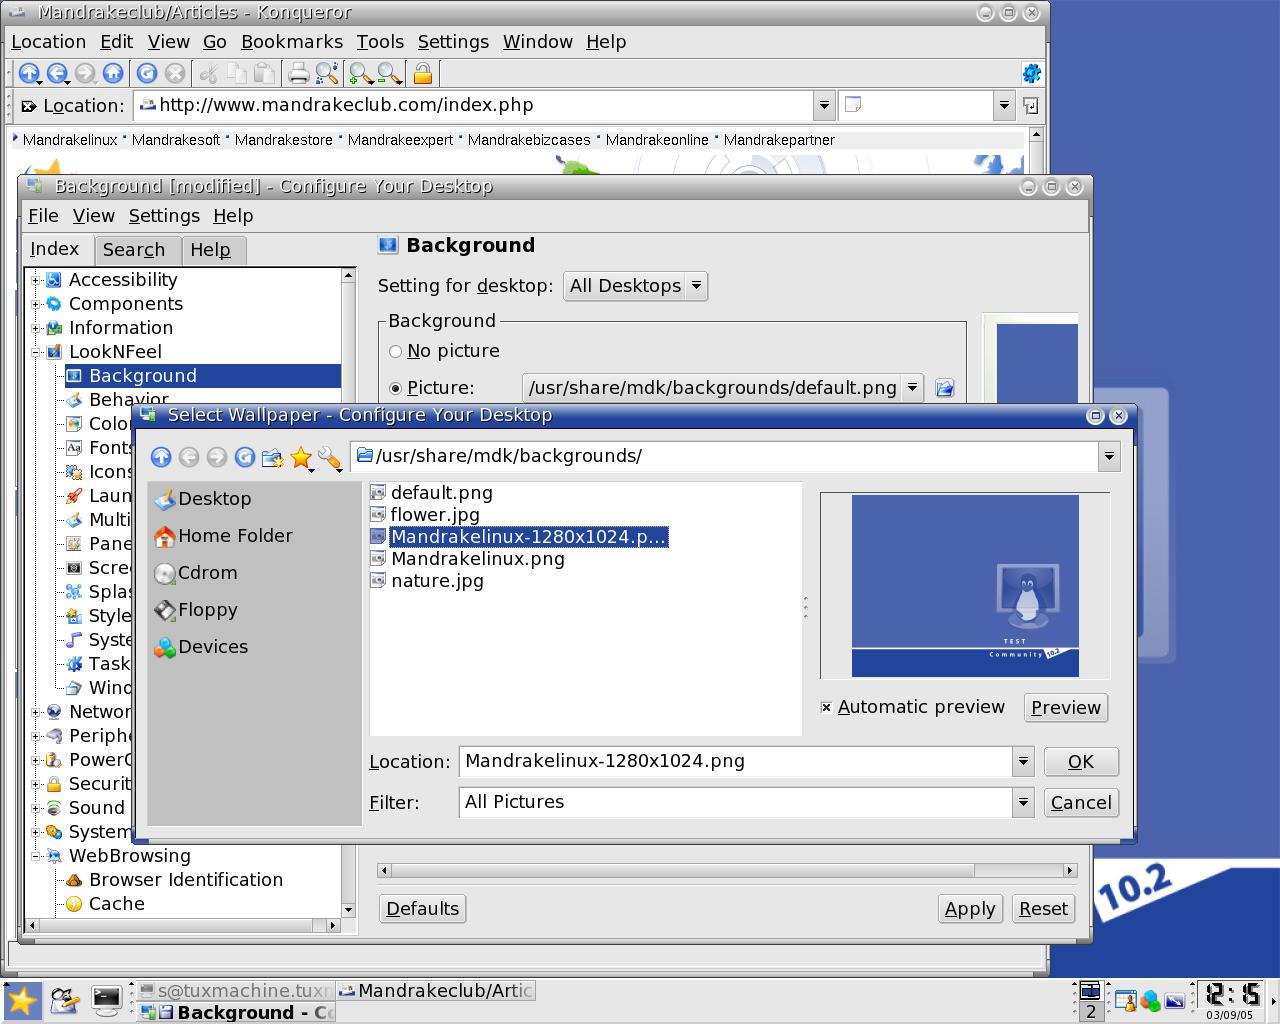Click the Zoom In magnifier in Konqueror
The height and width of the screenshot is (1024, 1280).
[360, 73]
